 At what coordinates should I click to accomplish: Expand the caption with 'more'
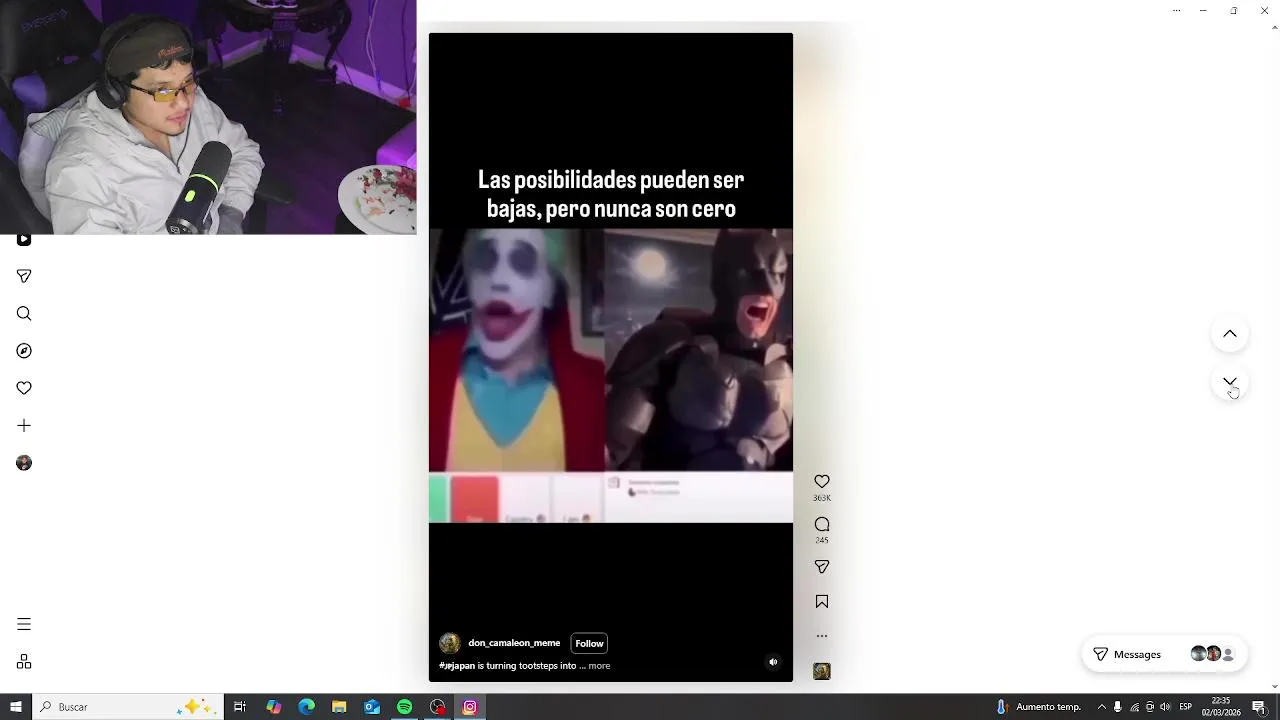pyautogui.click(x=599, y=666)
